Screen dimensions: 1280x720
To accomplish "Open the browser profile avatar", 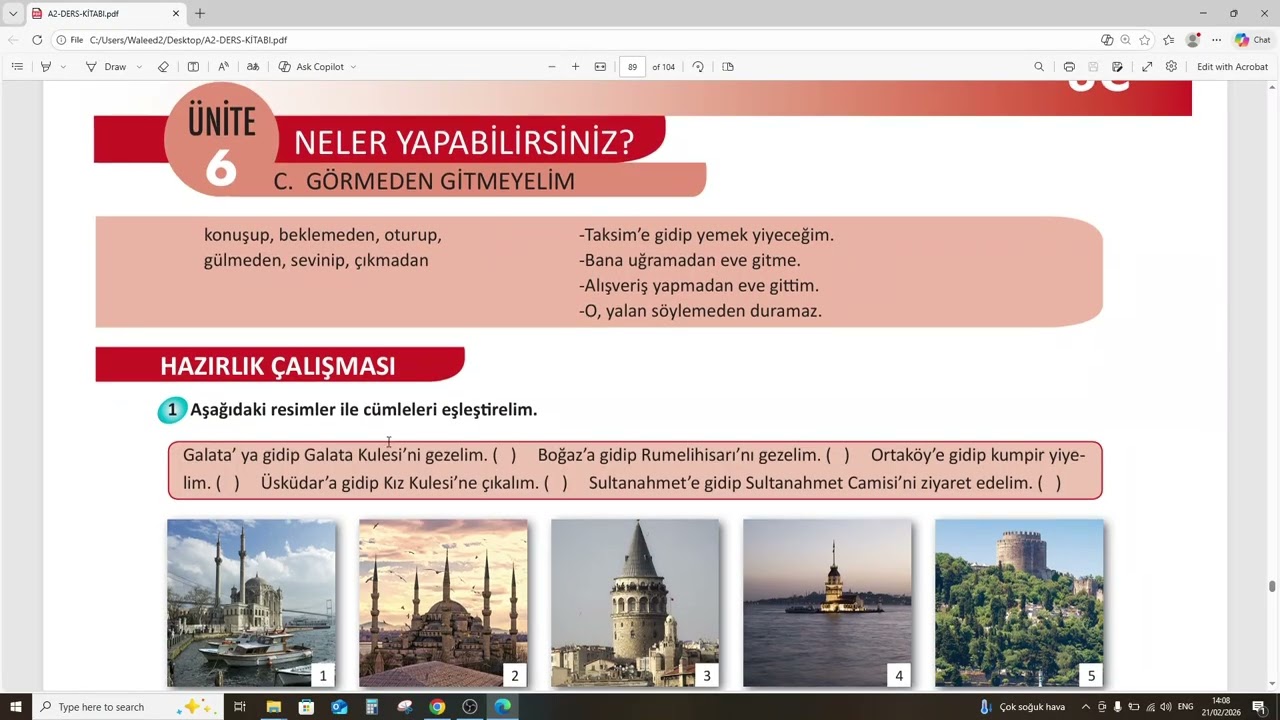I will pyautogui.click(x=1192, y=40).
